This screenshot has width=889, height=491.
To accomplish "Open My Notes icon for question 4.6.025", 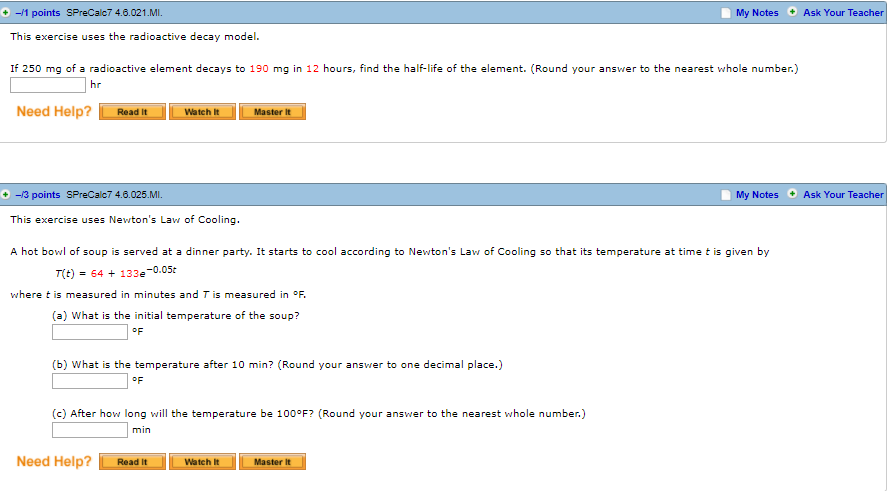I will (x=726, y=195).
